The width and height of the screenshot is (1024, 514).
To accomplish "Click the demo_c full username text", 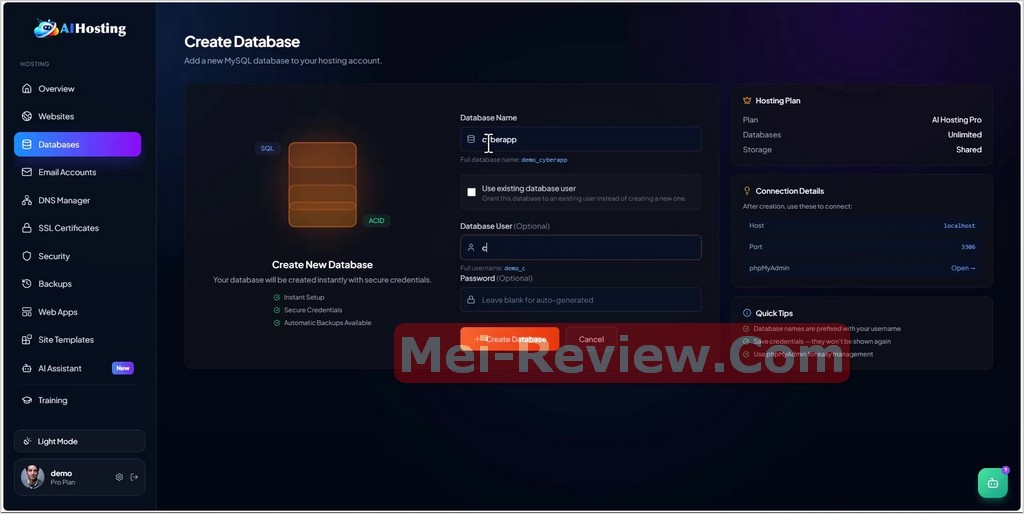I will 515,268.
